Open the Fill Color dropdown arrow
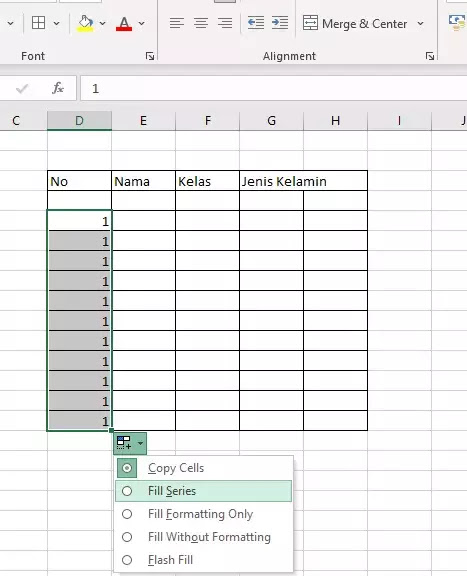Screen dimensions: 467x576 pos(103,24)
